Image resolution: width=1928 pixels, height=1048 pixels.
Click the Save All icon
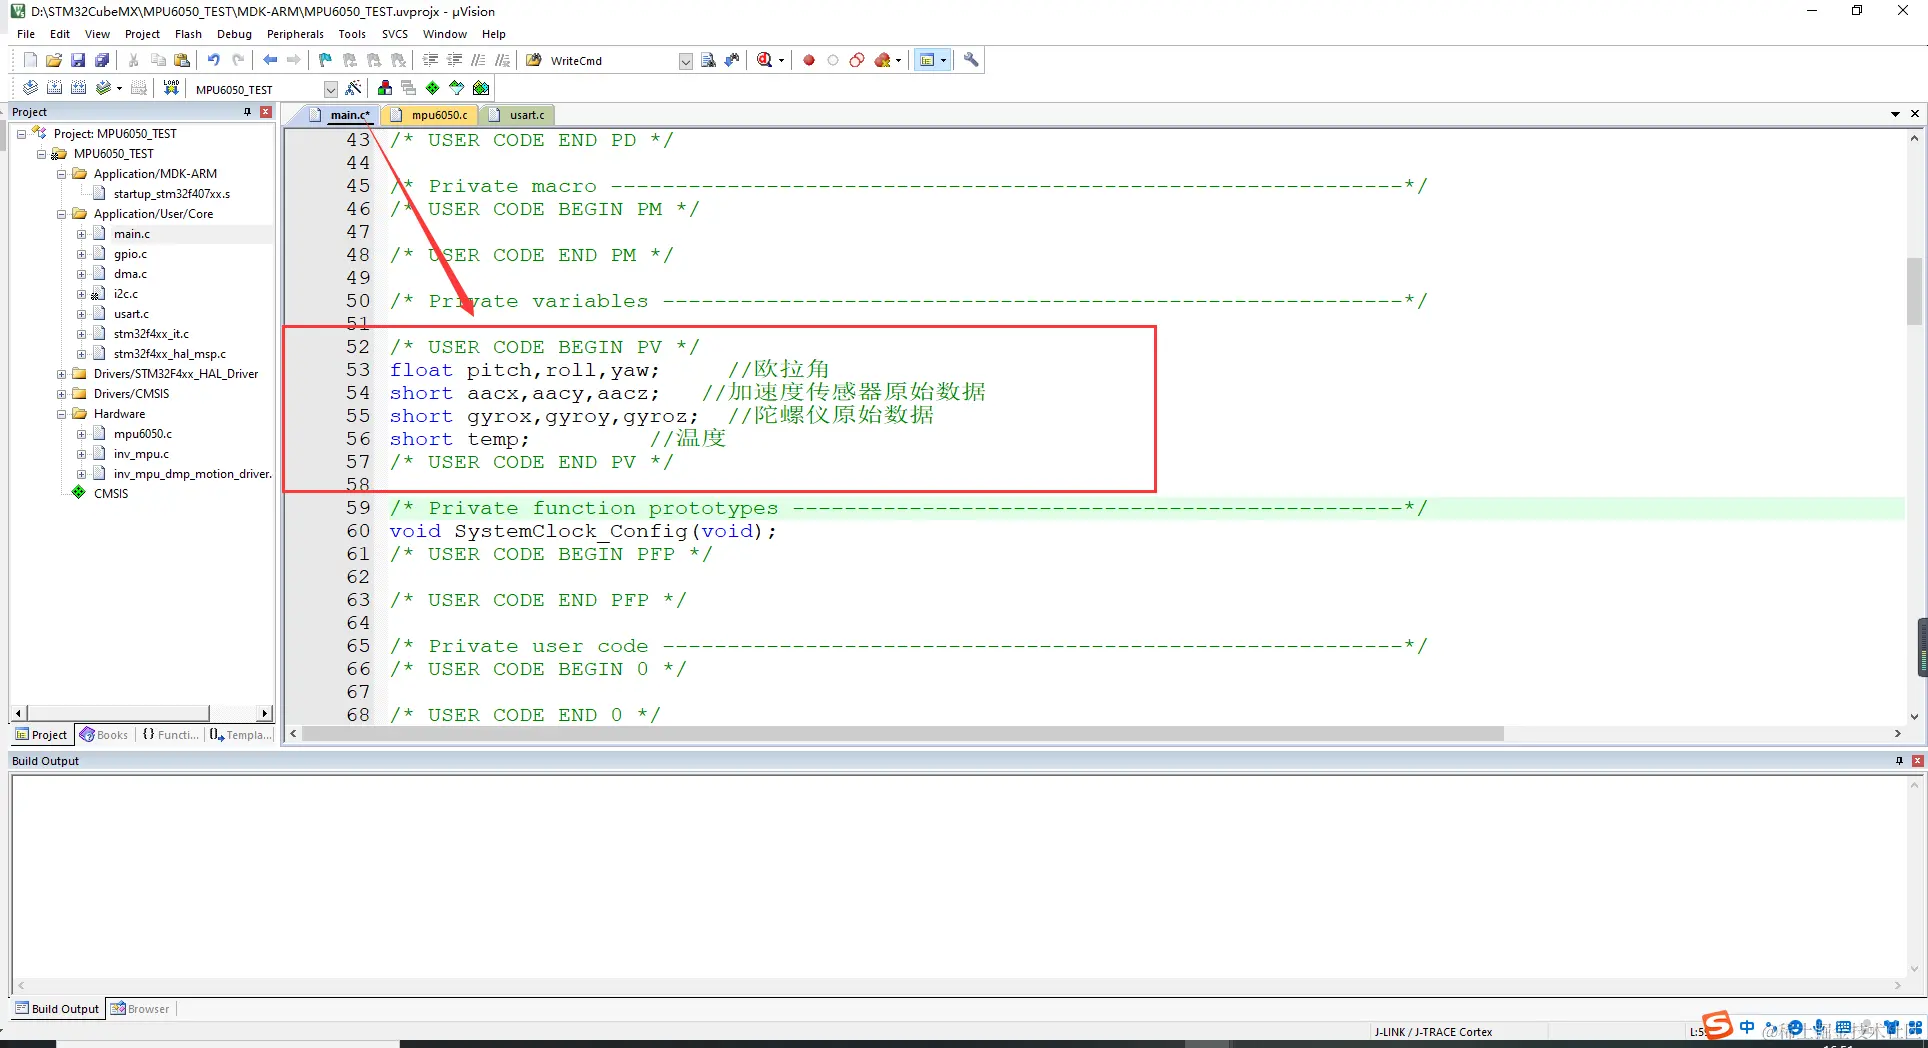tap(102, 60)
